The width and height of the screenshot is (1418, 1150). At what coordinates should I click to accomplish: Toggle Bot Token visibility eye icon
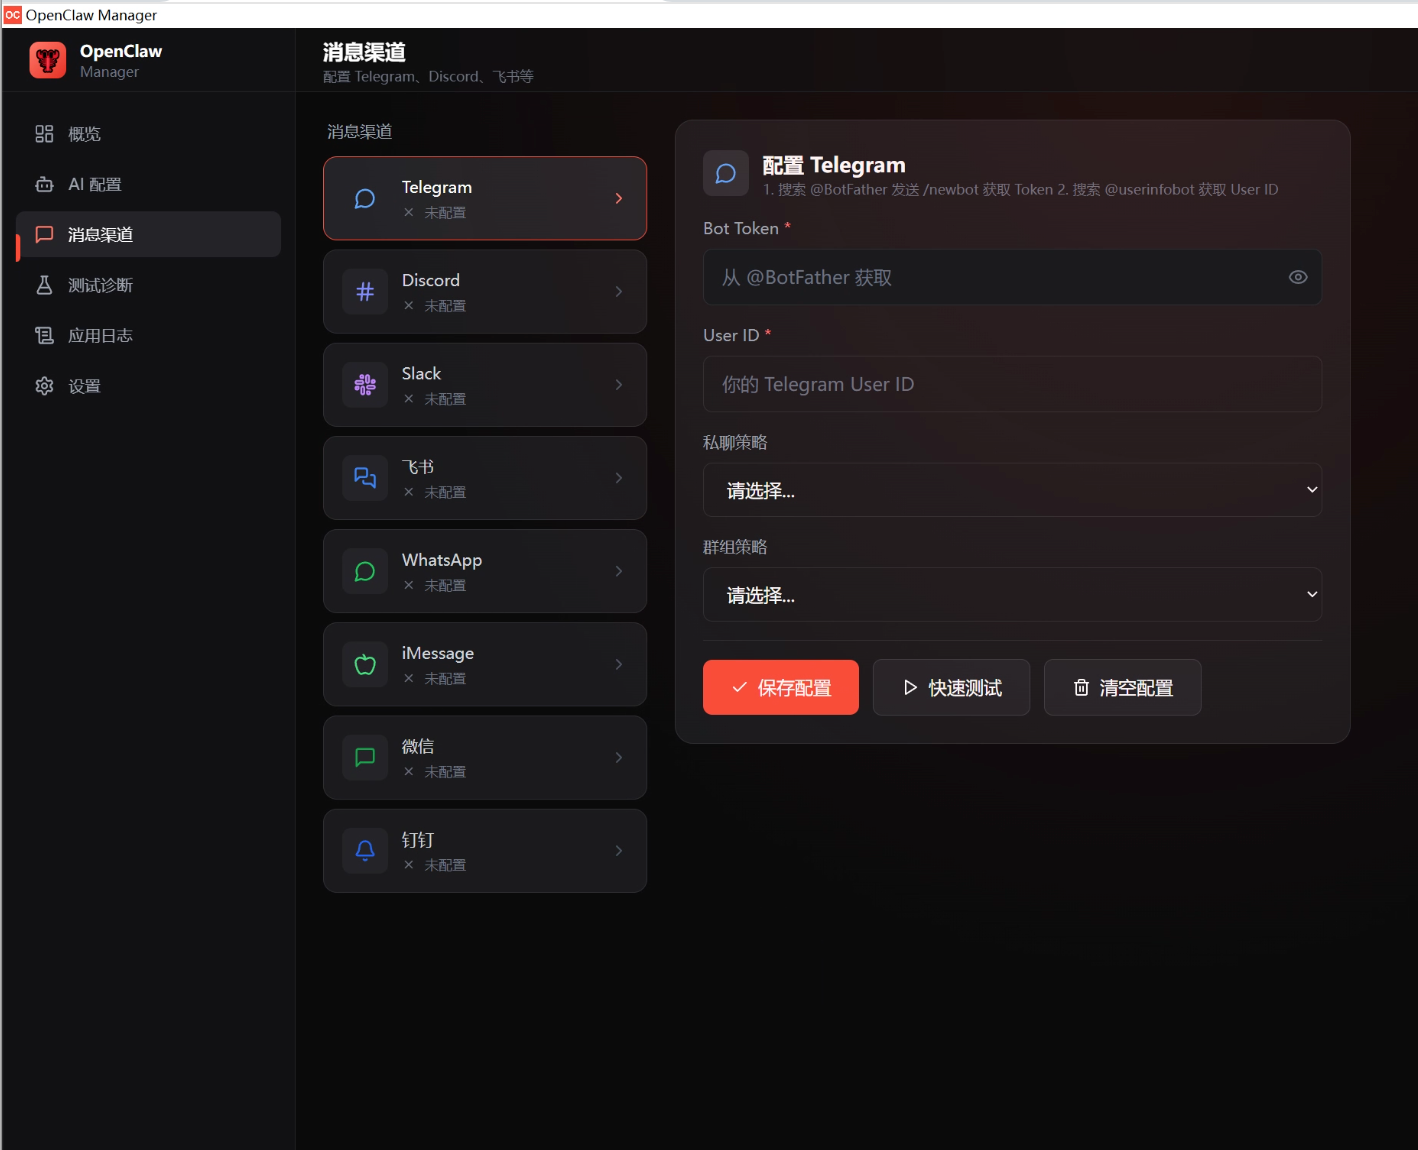click(1297, 277)
